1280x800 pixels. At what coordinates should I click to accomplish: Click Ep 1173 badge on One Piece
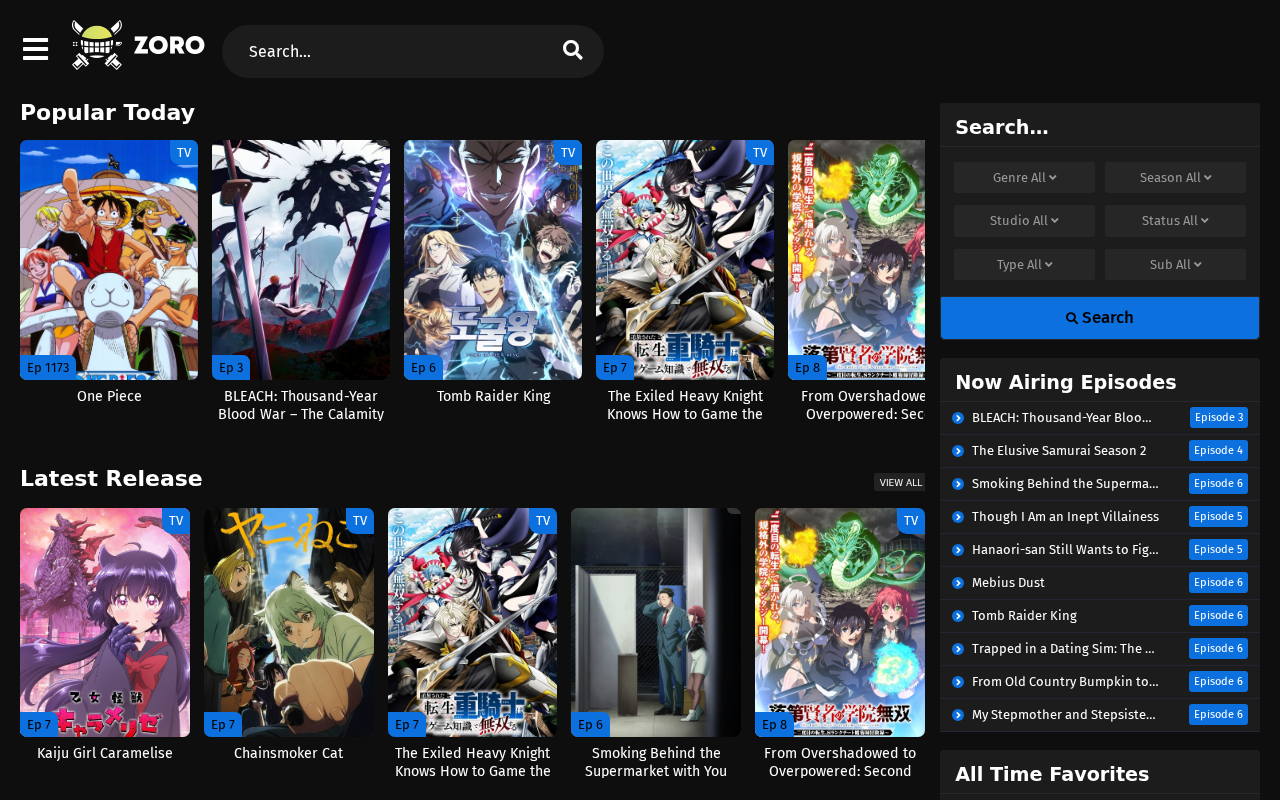(48, 368)
